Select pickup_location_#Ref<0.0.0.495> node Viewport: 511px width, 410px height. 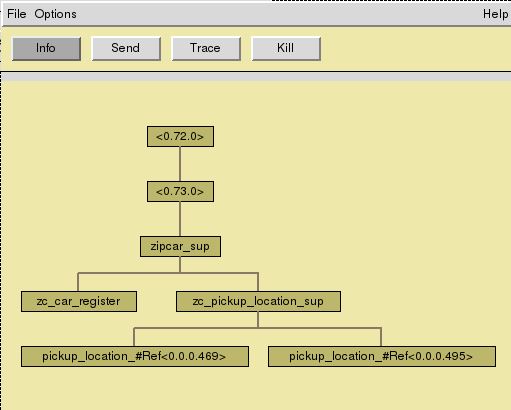pos(382,356)
